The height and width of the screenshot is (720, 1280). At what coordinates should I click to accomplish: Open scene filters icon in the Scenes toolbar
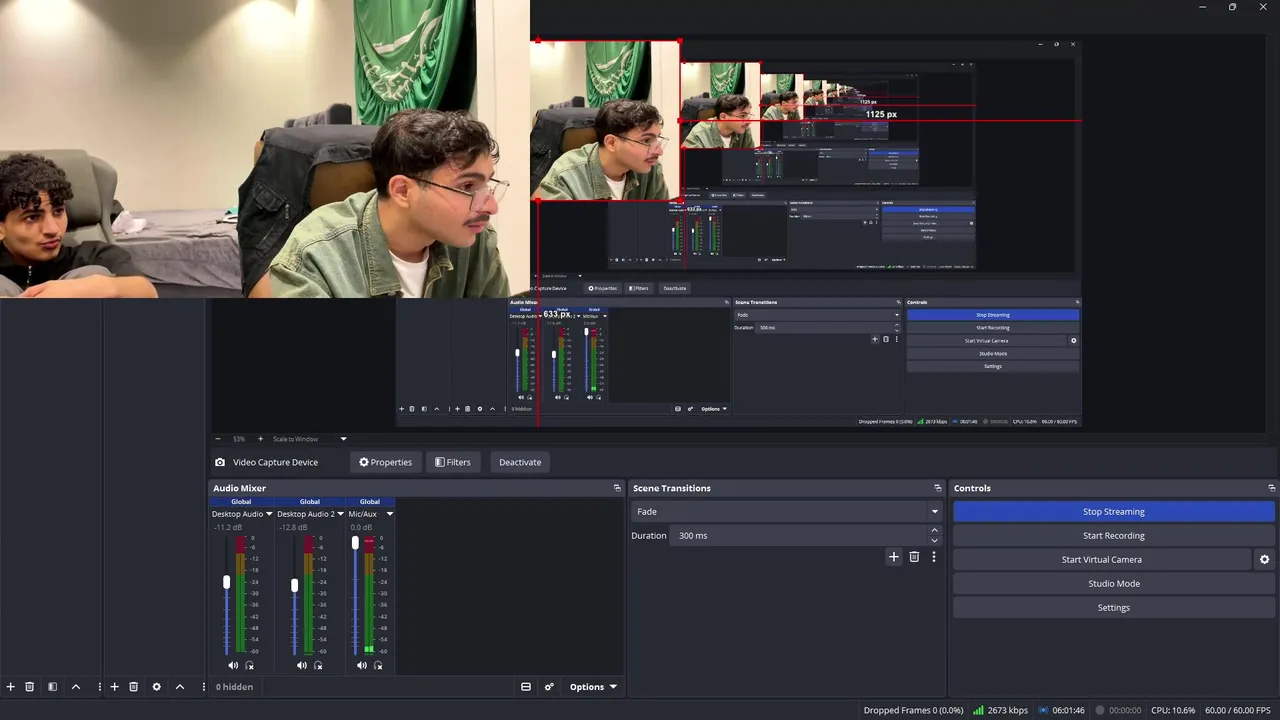point(52,687)
